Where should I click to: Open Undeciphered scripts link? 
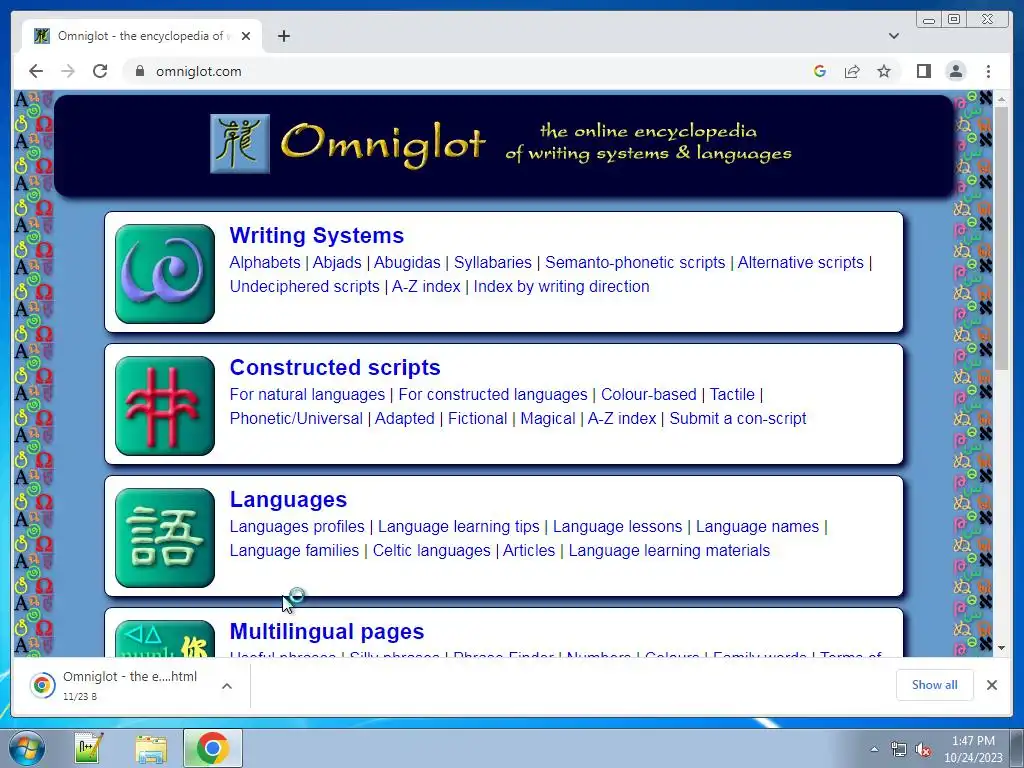304,287
